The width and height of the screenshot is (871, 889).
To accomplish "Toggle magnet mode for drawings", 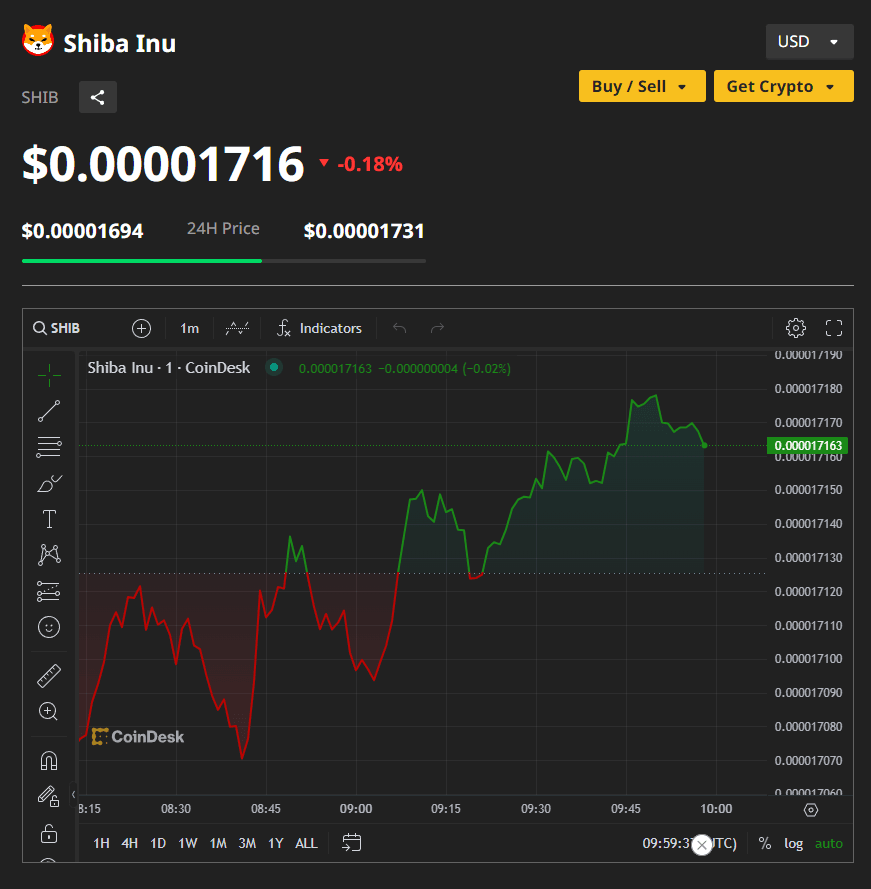I will point(49,761).
